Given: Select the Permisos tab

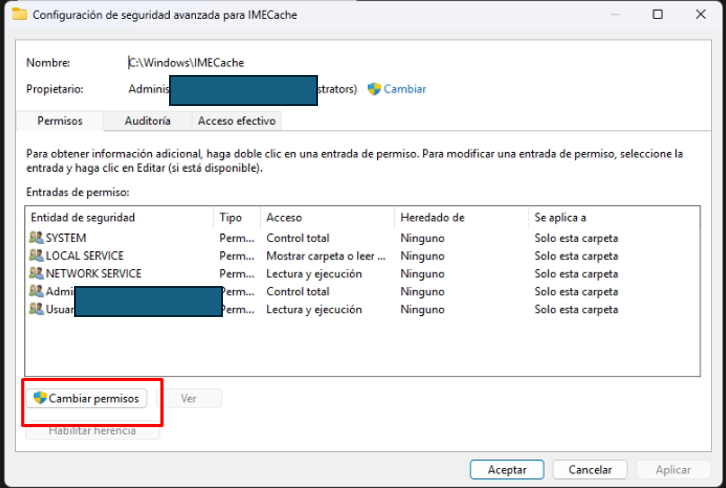Looking at the screenshot, I should (60, 121).
